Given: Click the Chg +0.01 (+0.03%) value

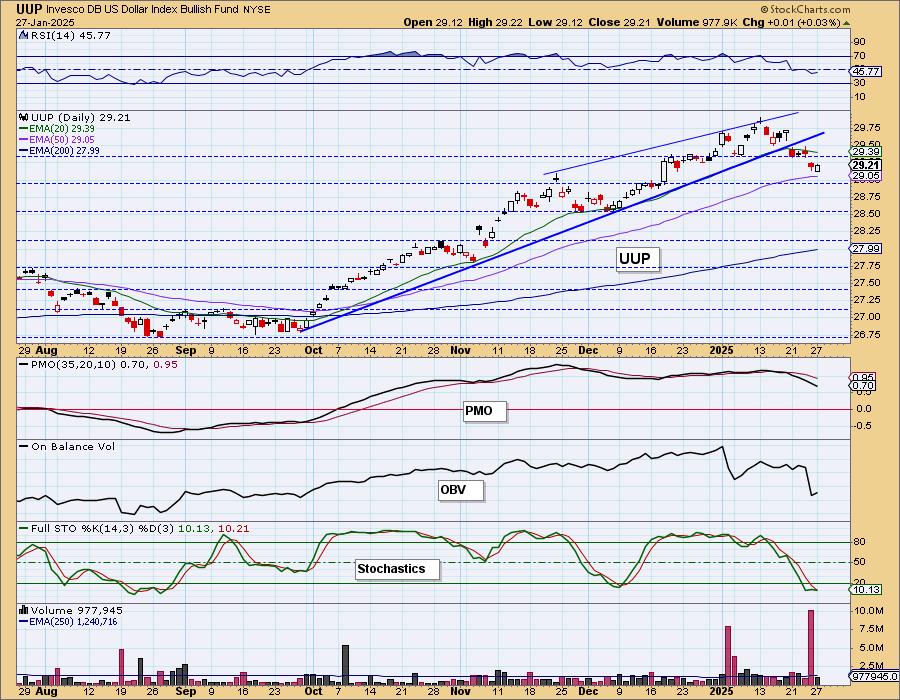Looking at the screenshot, I should click(791, 22).
